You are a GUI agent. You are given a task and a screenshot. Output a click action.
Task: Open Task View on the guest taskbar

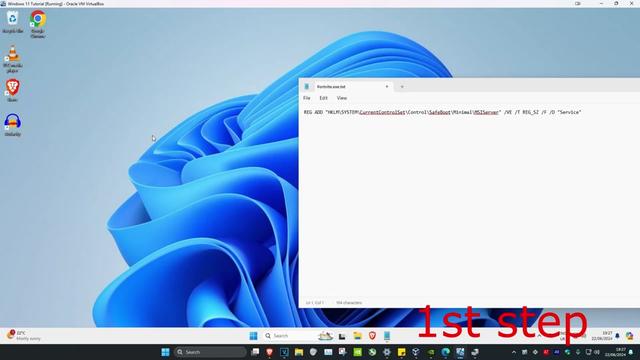(342, 336)
